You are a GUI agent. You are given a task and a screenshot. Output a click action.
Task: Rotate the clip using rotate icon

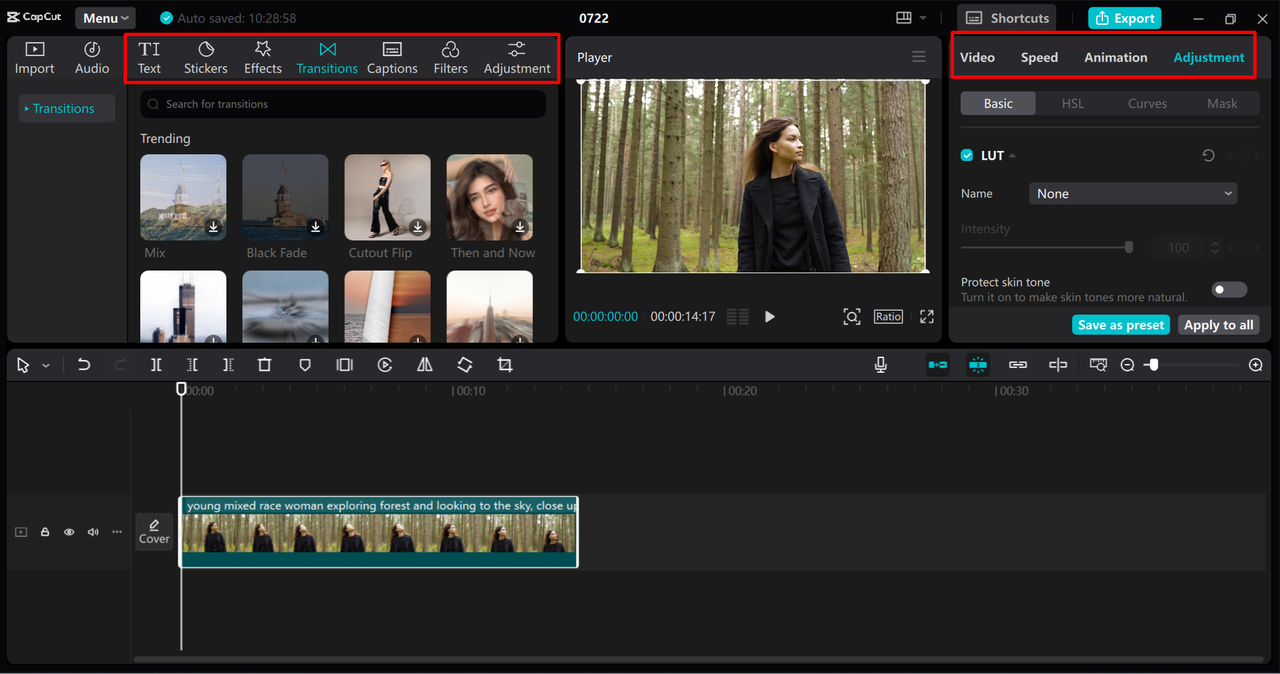465,365
